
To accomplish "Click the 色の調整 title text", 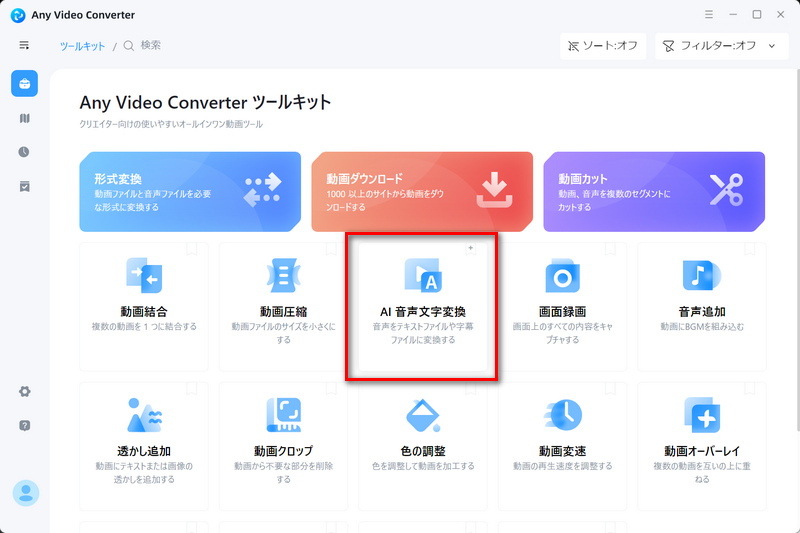I will tap(423, 451).
